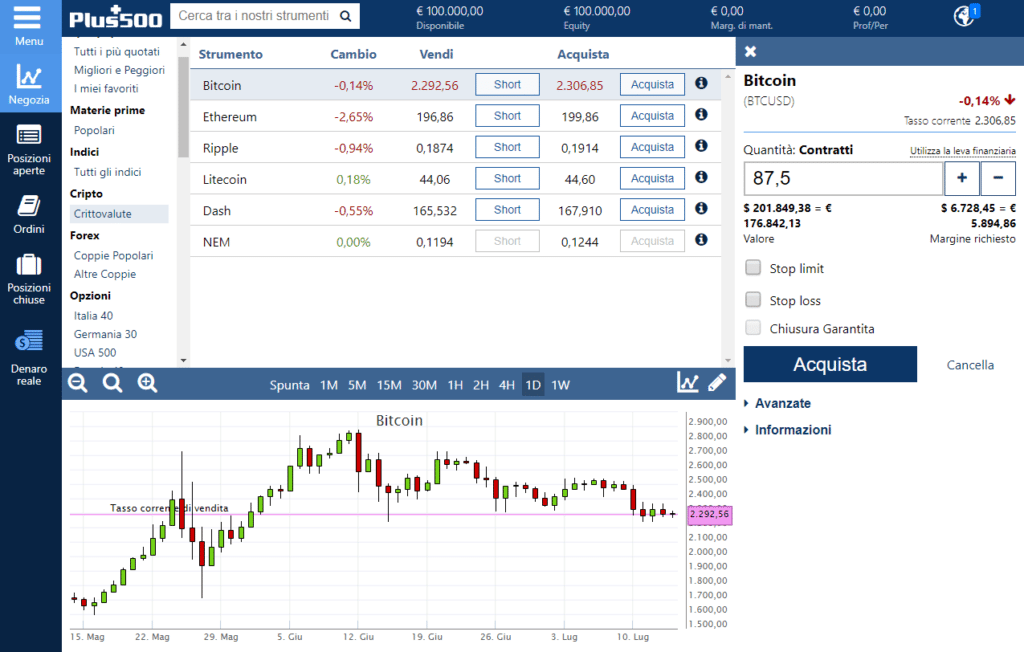The image size is (1024, 652).
Task: Open Germania 30 options category
Action: [x=105, y=334]
